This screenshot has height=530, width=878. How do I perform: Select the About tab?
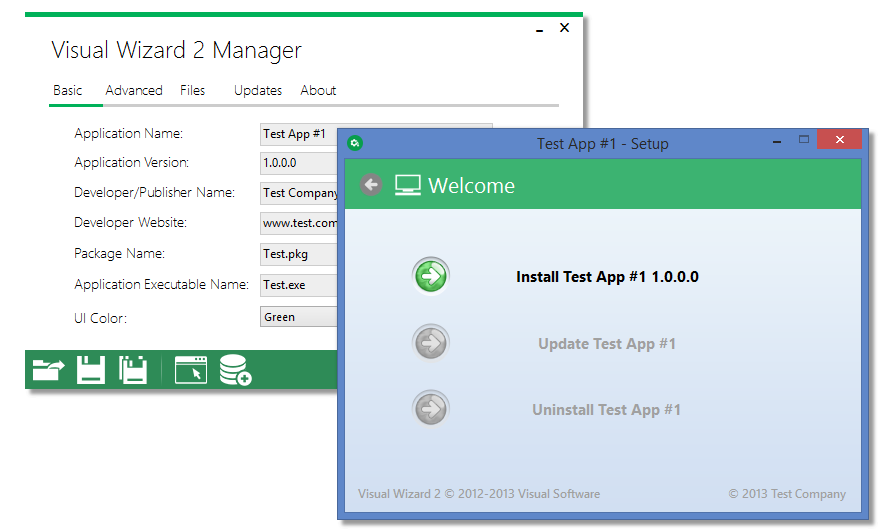pyautogui.click(x=318, y=90)
